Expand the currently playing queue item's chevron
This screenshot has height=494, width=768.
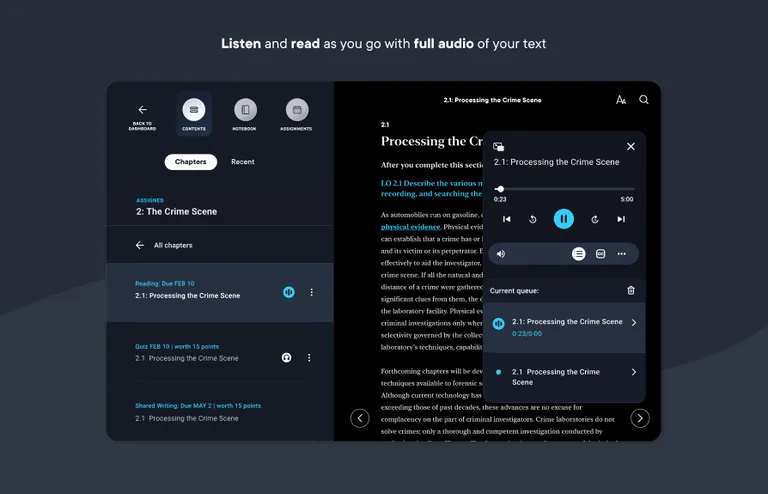633,322
